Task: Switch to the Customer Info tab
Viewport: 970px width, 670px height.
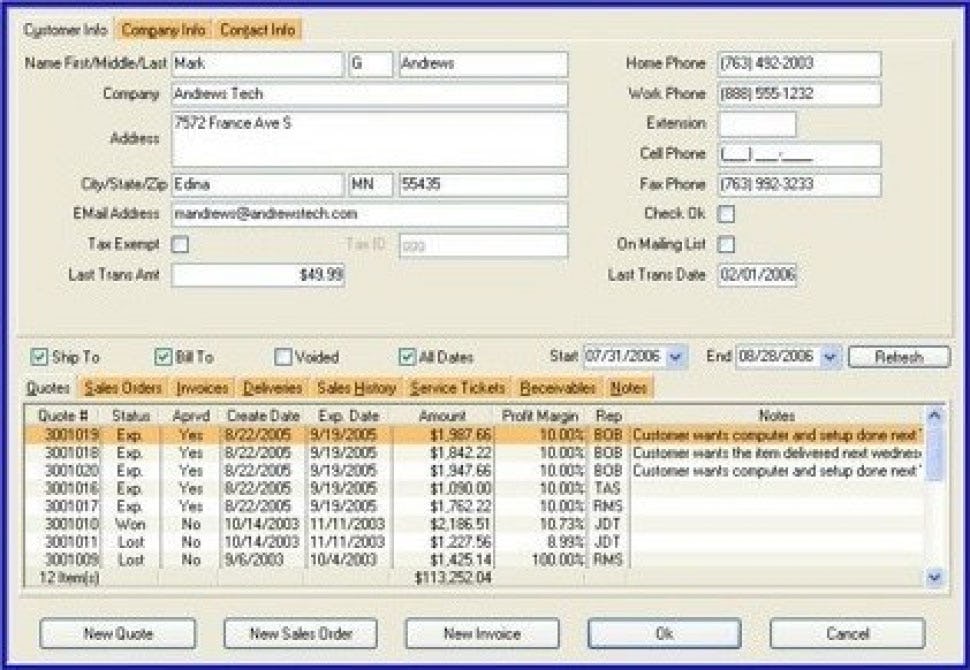Action: click(65, 30)
